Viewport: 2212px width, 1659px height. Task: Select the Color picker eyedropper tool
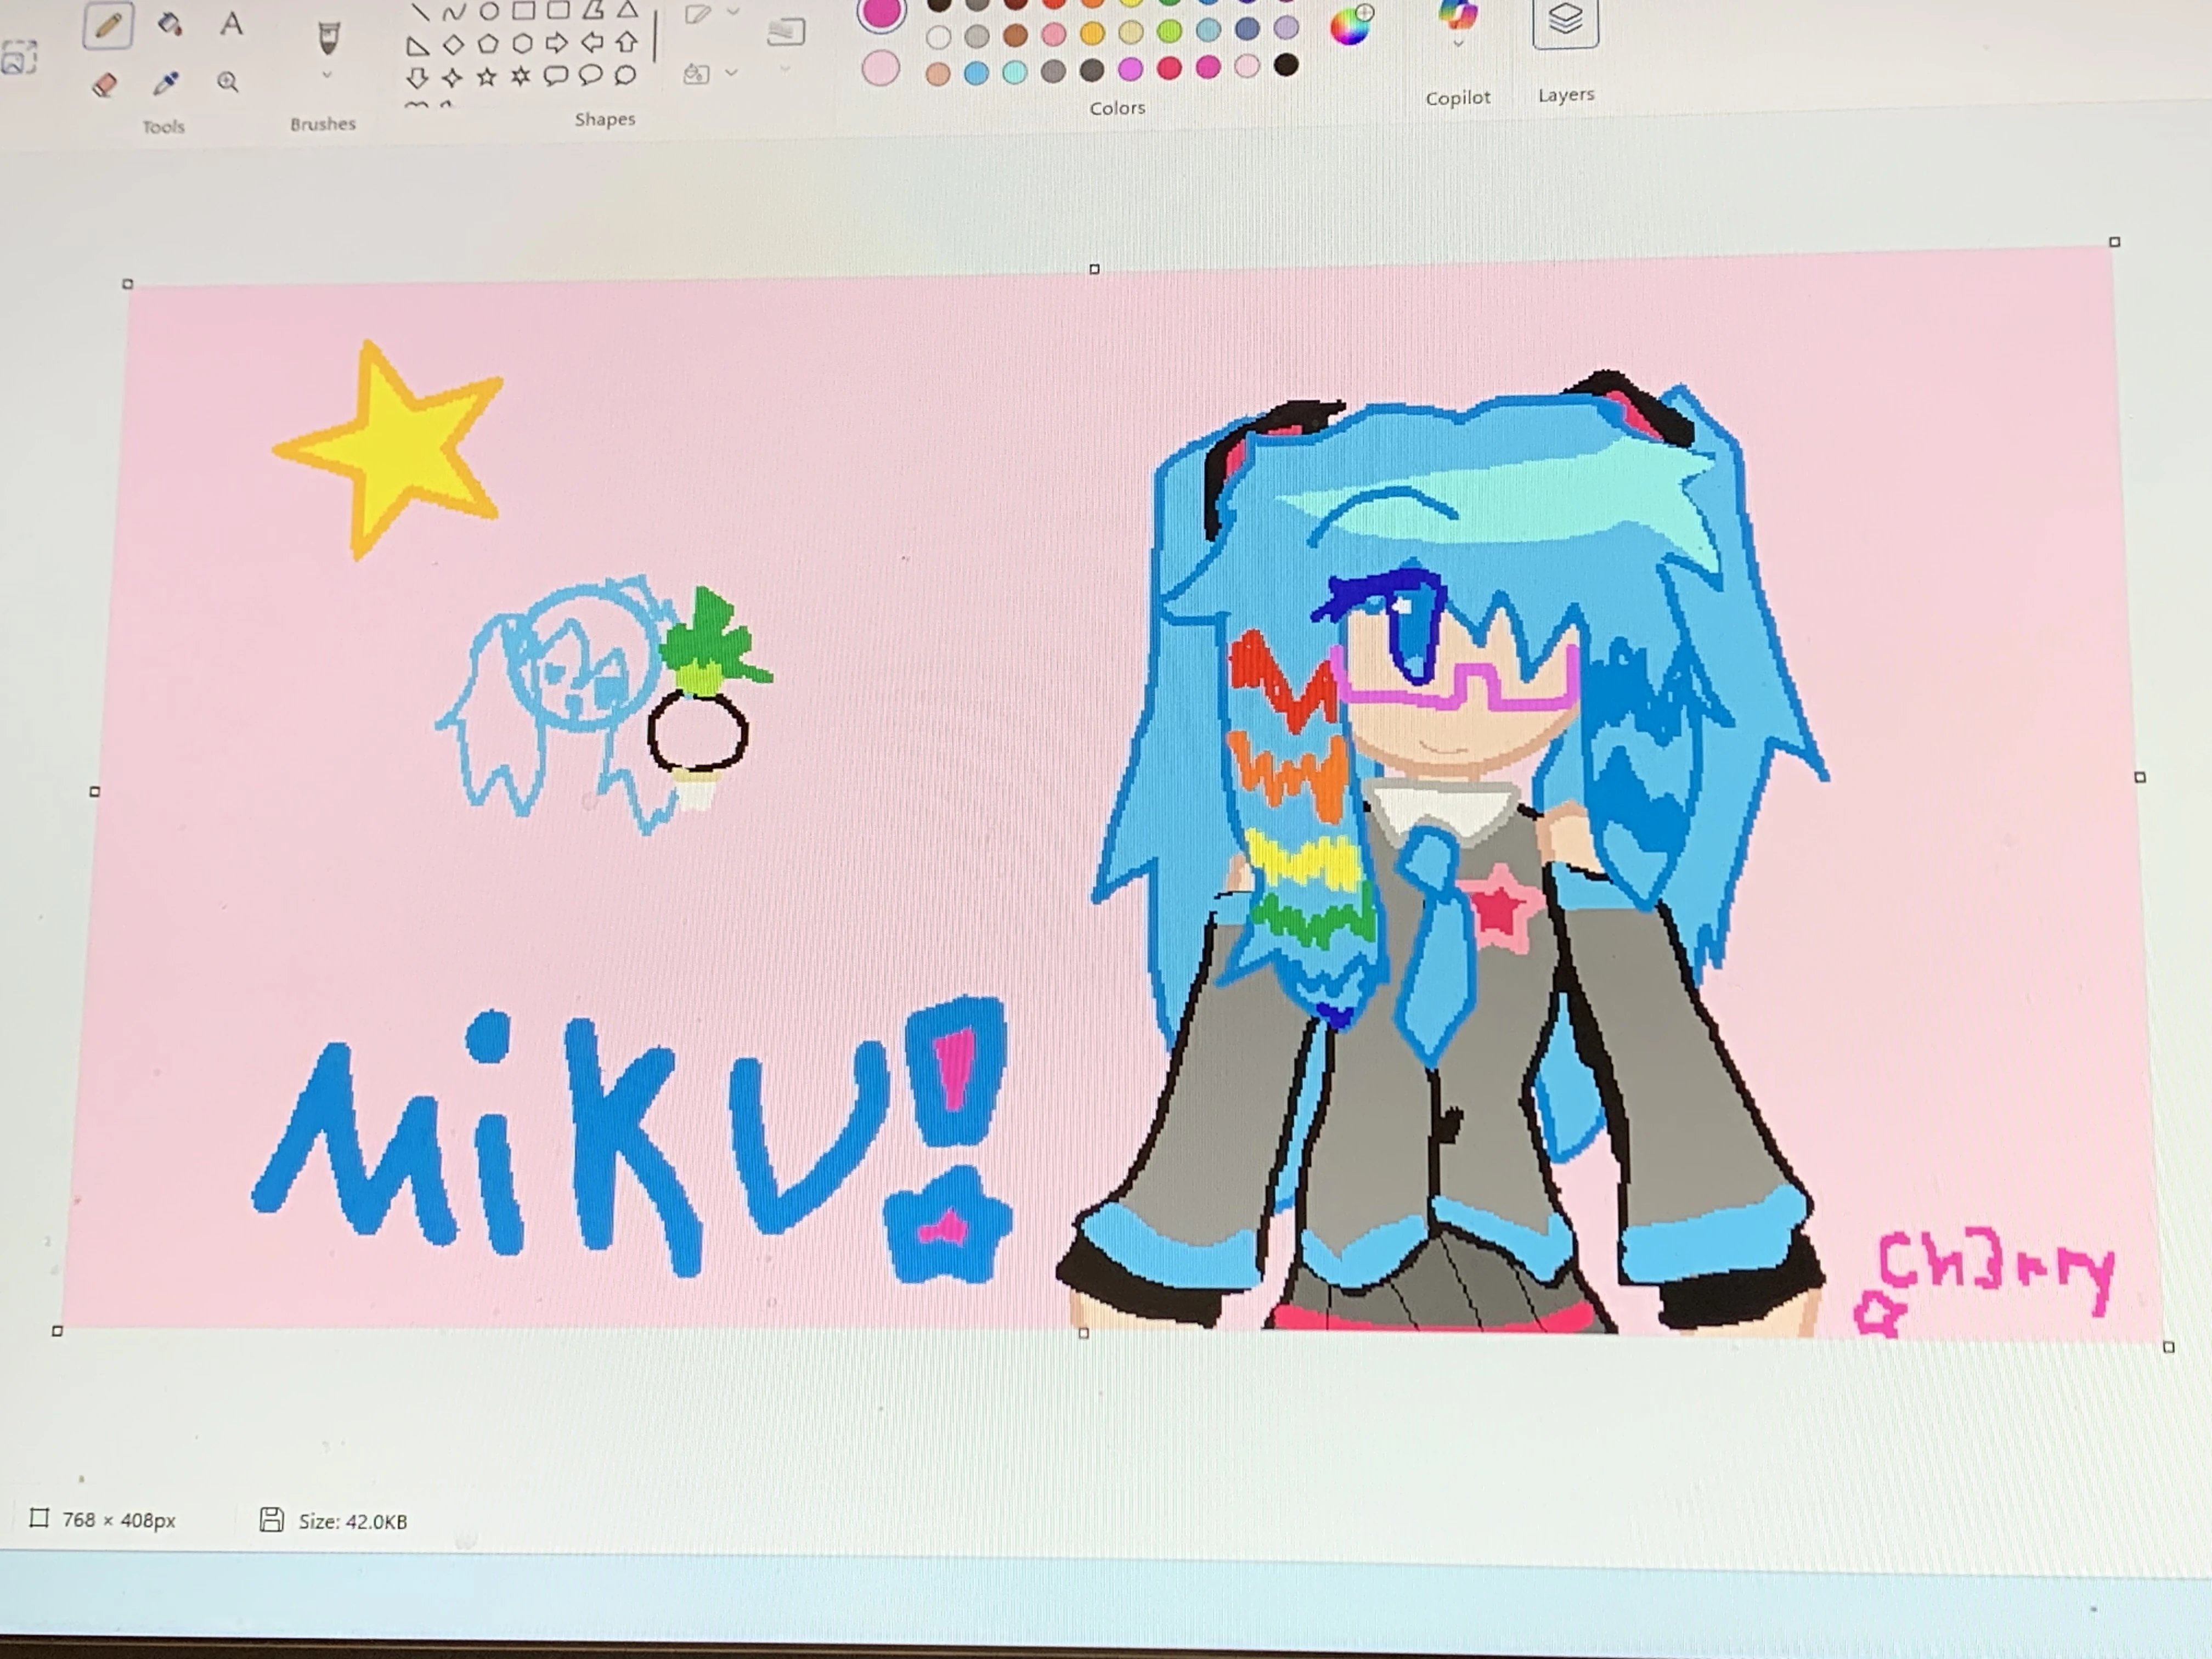pos(168,83)
